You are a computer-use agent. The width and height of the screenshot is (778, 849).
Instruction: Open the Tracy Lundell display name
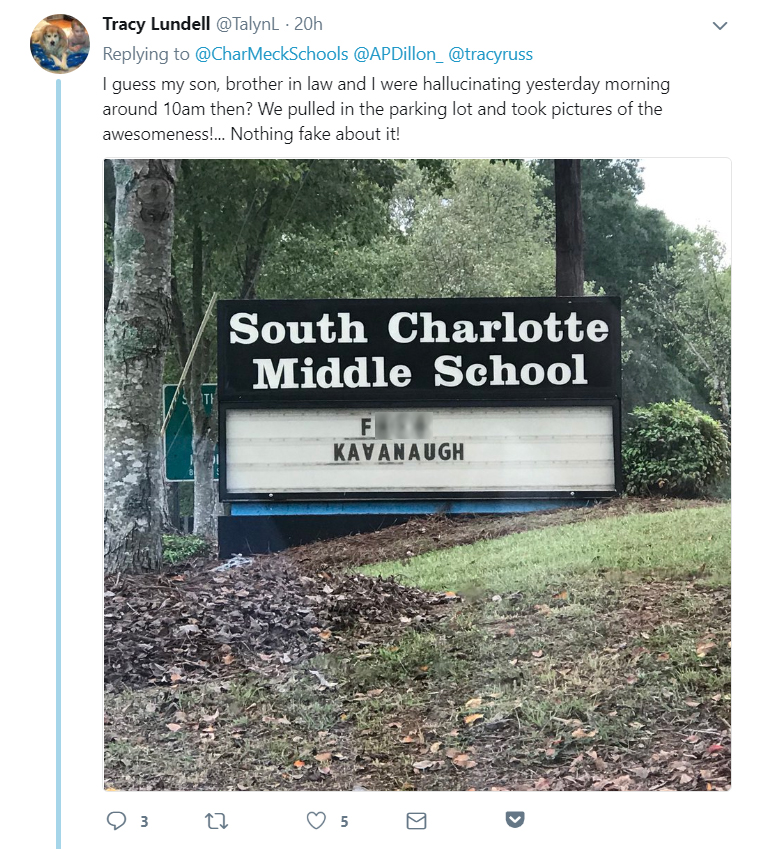tap(156, 24)
